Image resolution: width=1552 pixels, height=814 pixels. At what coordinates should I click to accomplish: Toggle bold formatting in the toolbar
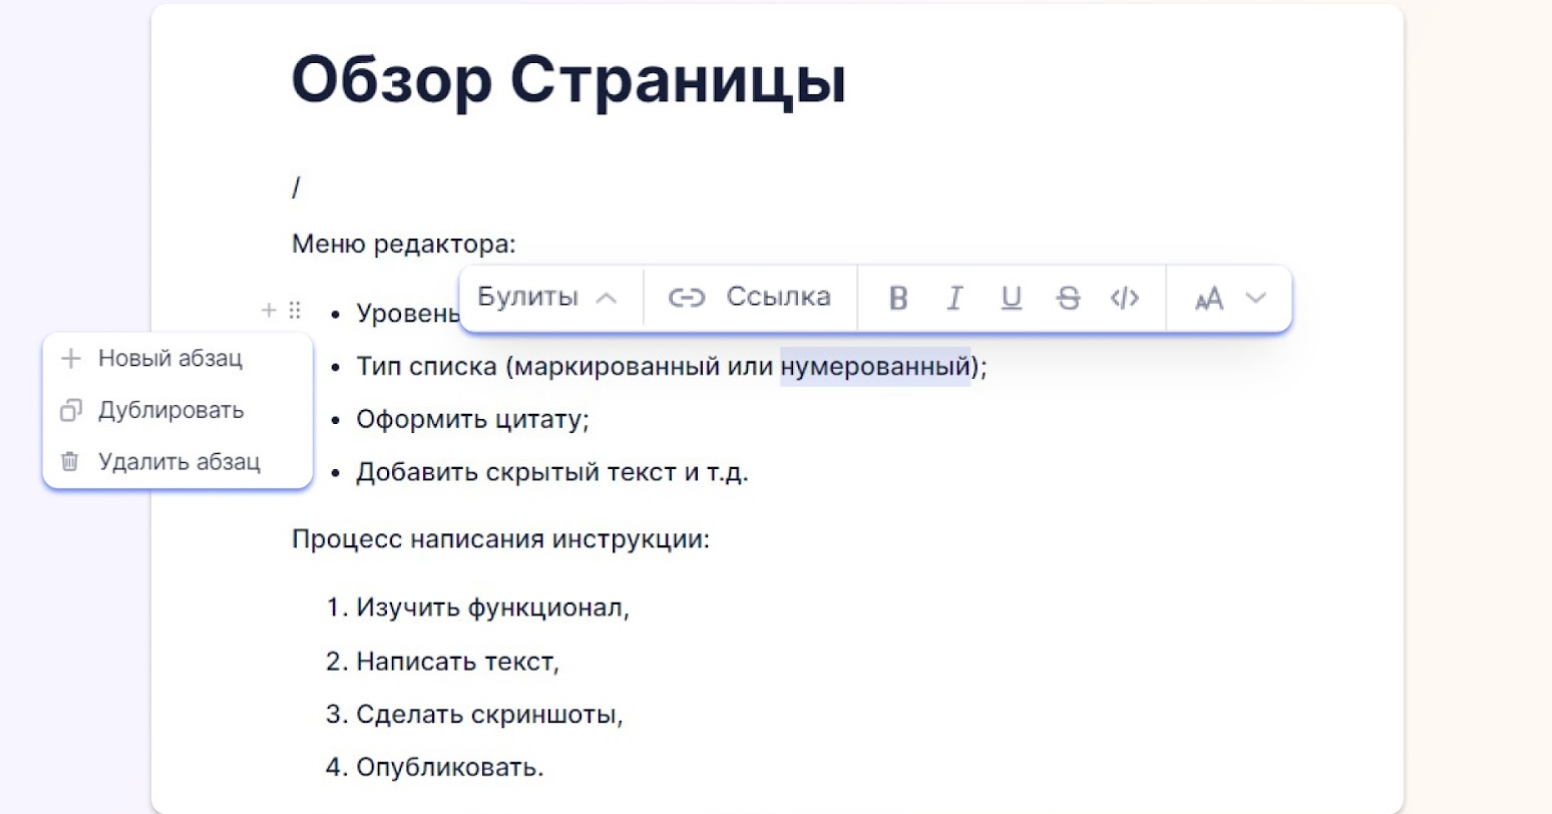click(x=899, y=297)
